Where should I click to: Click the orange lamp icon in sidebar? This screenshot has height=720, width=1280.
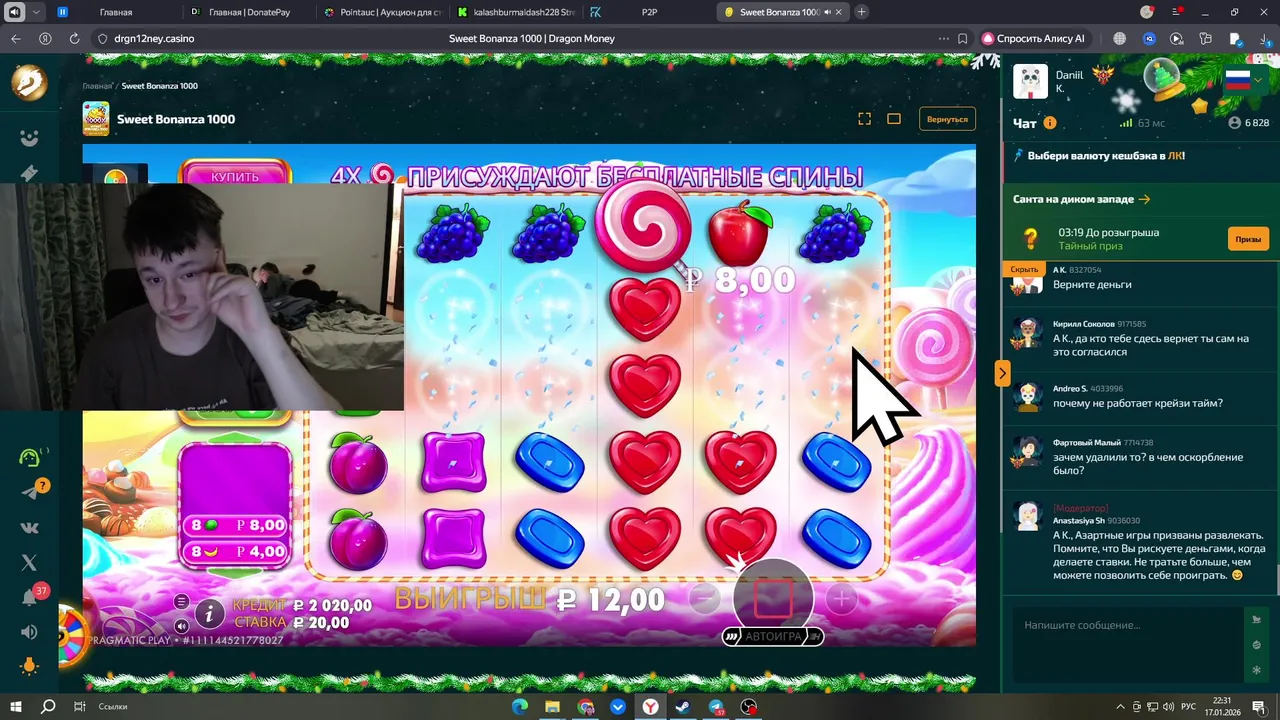pos(29,666)
